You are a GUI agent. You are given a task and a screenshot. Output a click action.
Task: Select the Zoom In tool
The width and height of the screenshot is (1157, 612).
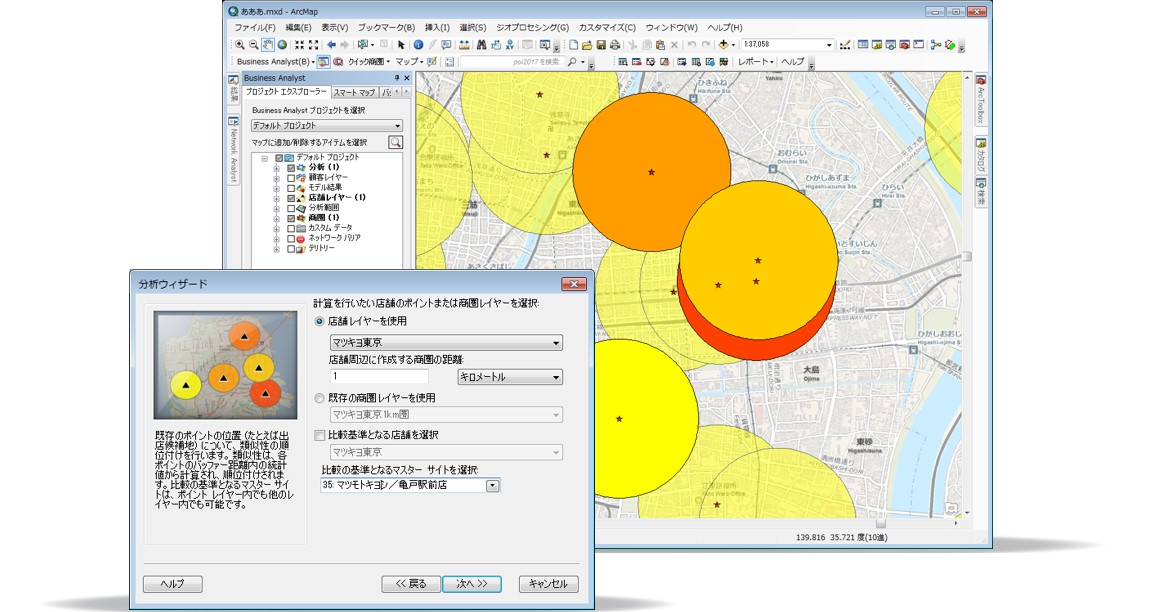240,45
